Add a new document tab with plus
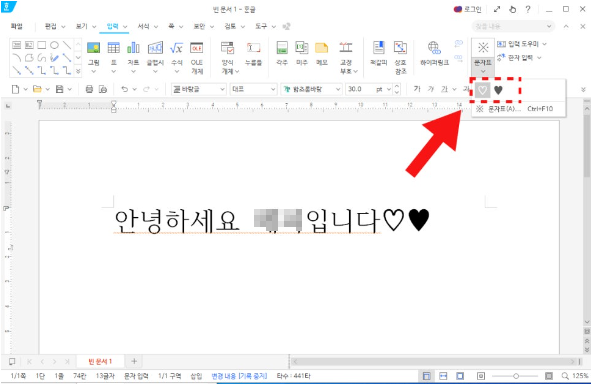This screenshot has width=593, height=384. coord(134,362)
